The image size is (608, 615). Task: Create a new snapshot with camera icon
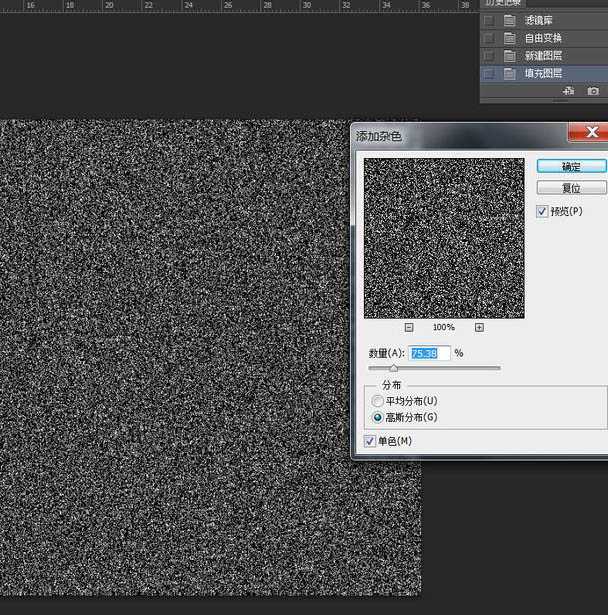pyautogui.click(x=593, y=91)
